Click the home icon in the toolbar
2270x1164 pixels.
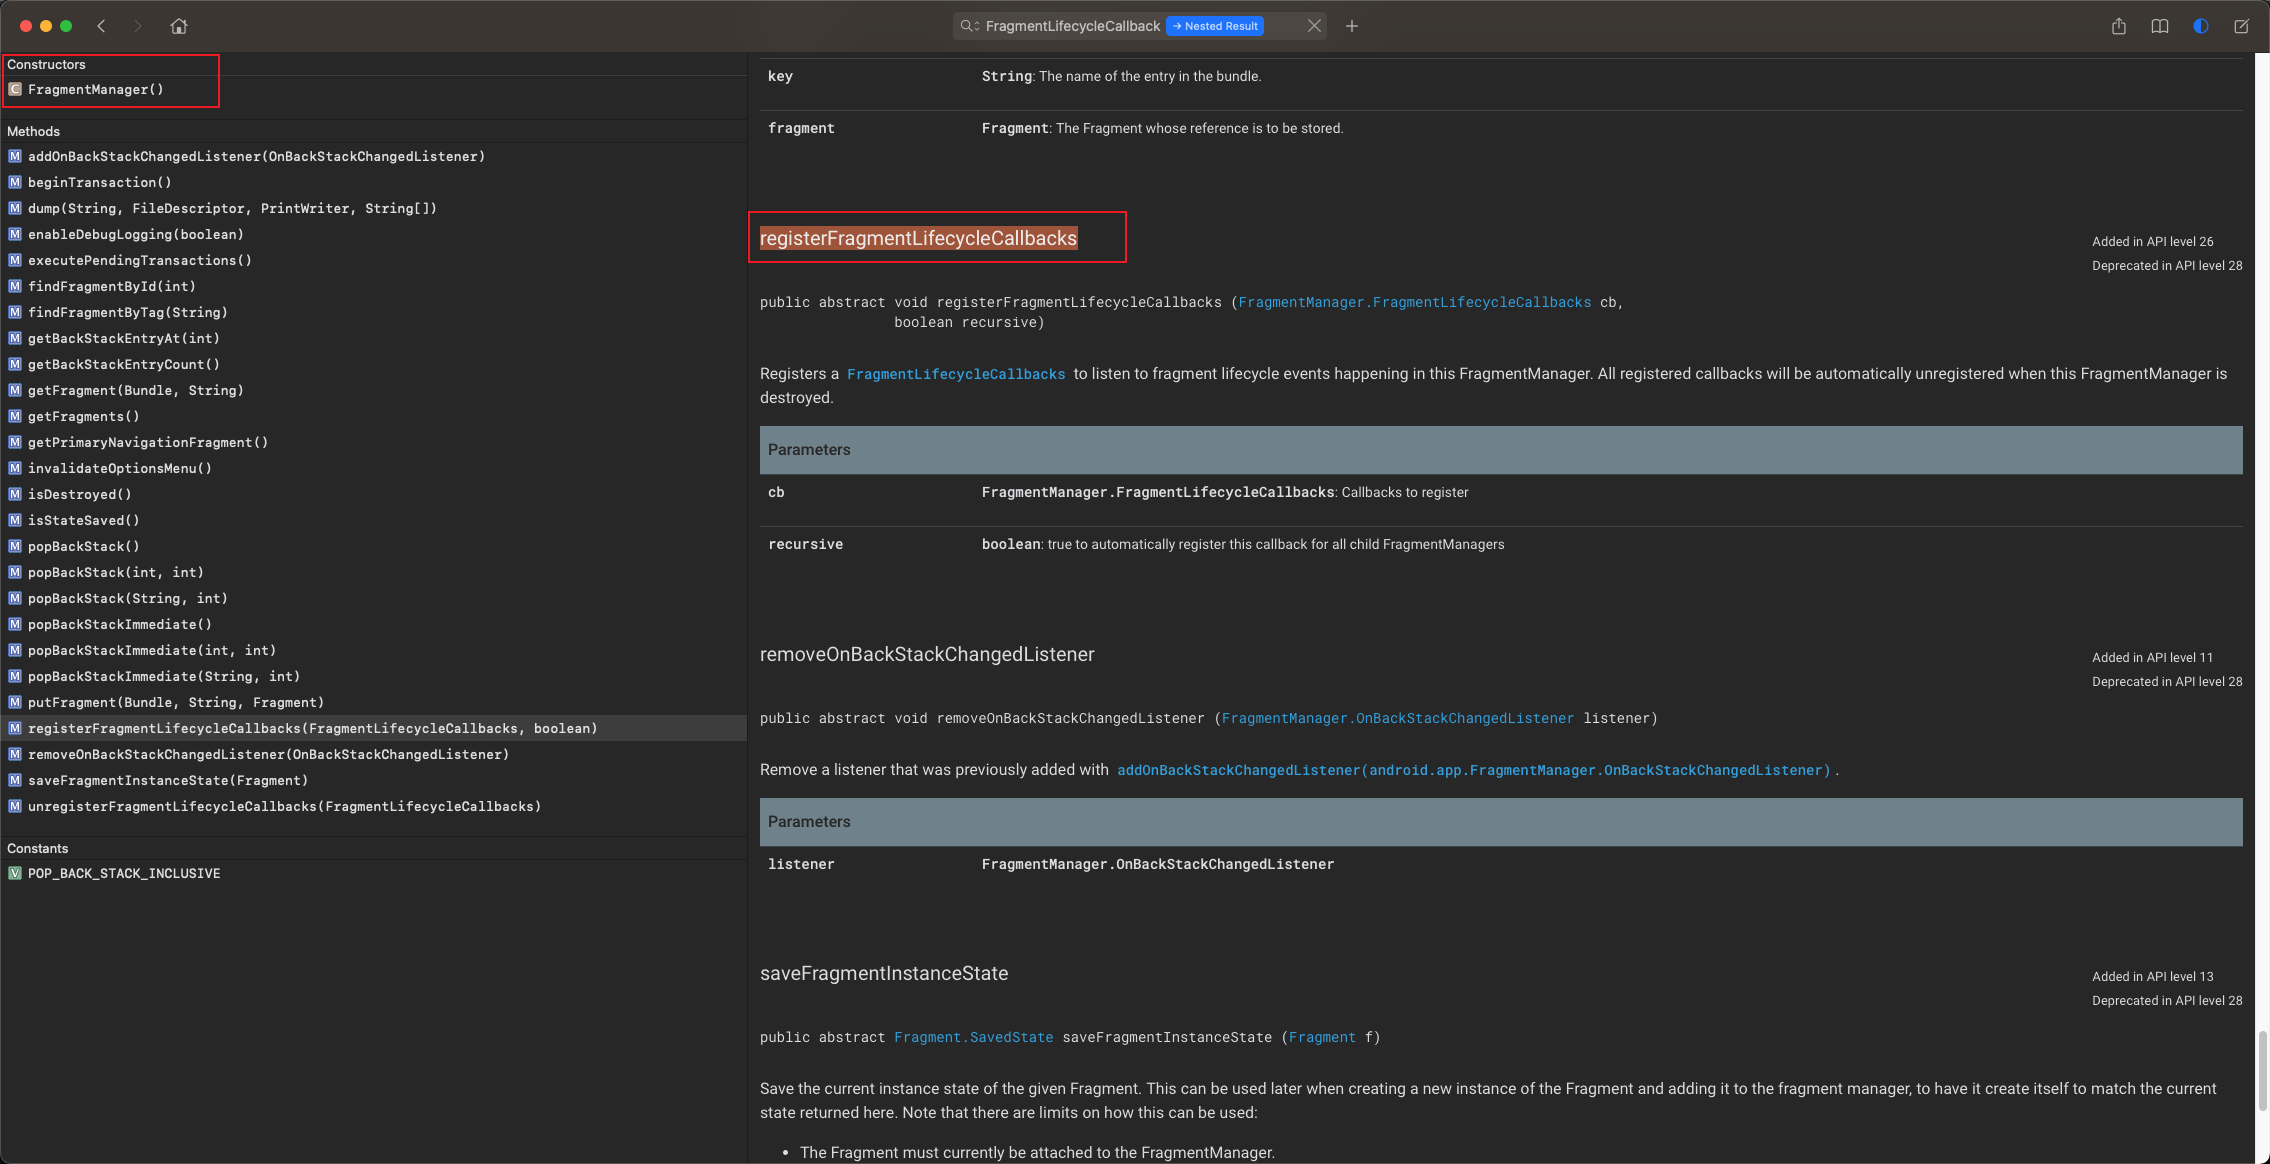(179, 26)
